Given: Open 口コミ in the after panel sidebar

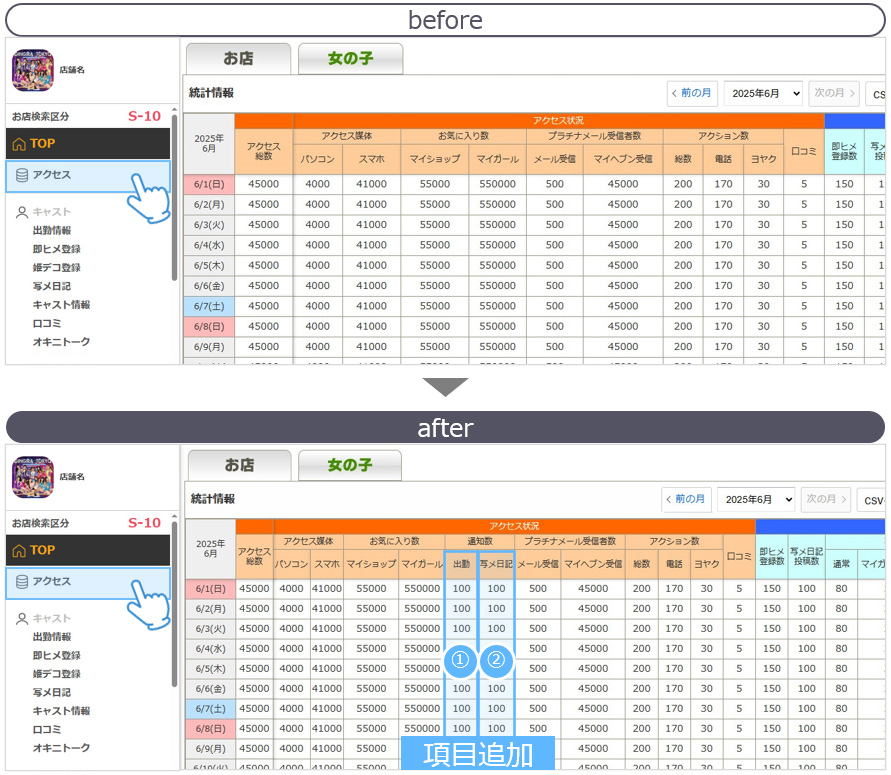Looking at the screenshot, I should [x=47, y=730].
